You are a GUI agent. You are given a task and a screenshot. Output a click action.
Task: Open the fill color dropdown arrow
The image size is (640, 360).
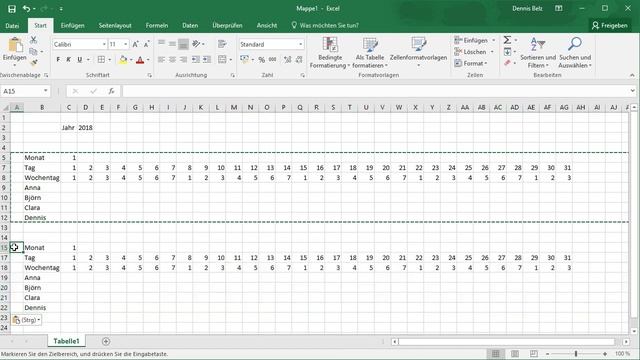(131, 60)
